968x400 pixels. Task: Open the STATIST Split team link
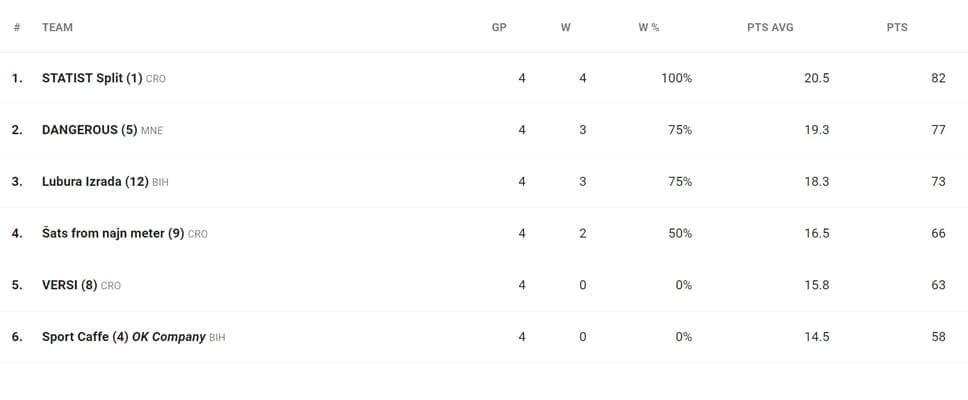[92, 78]
